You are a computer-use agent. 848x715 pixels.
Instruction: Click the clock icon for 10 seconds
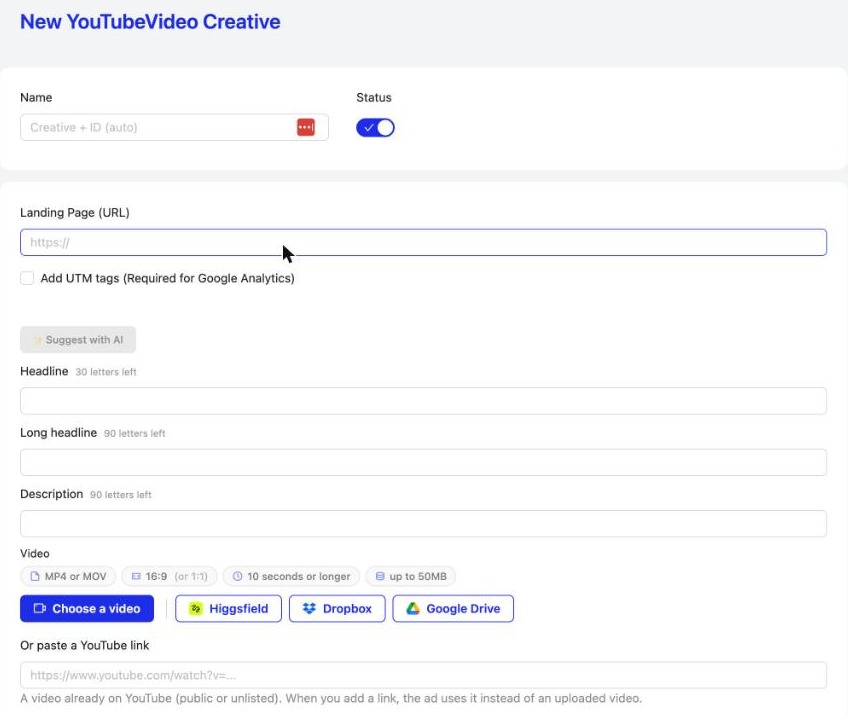pyautogui.click(x=237, y=576)
